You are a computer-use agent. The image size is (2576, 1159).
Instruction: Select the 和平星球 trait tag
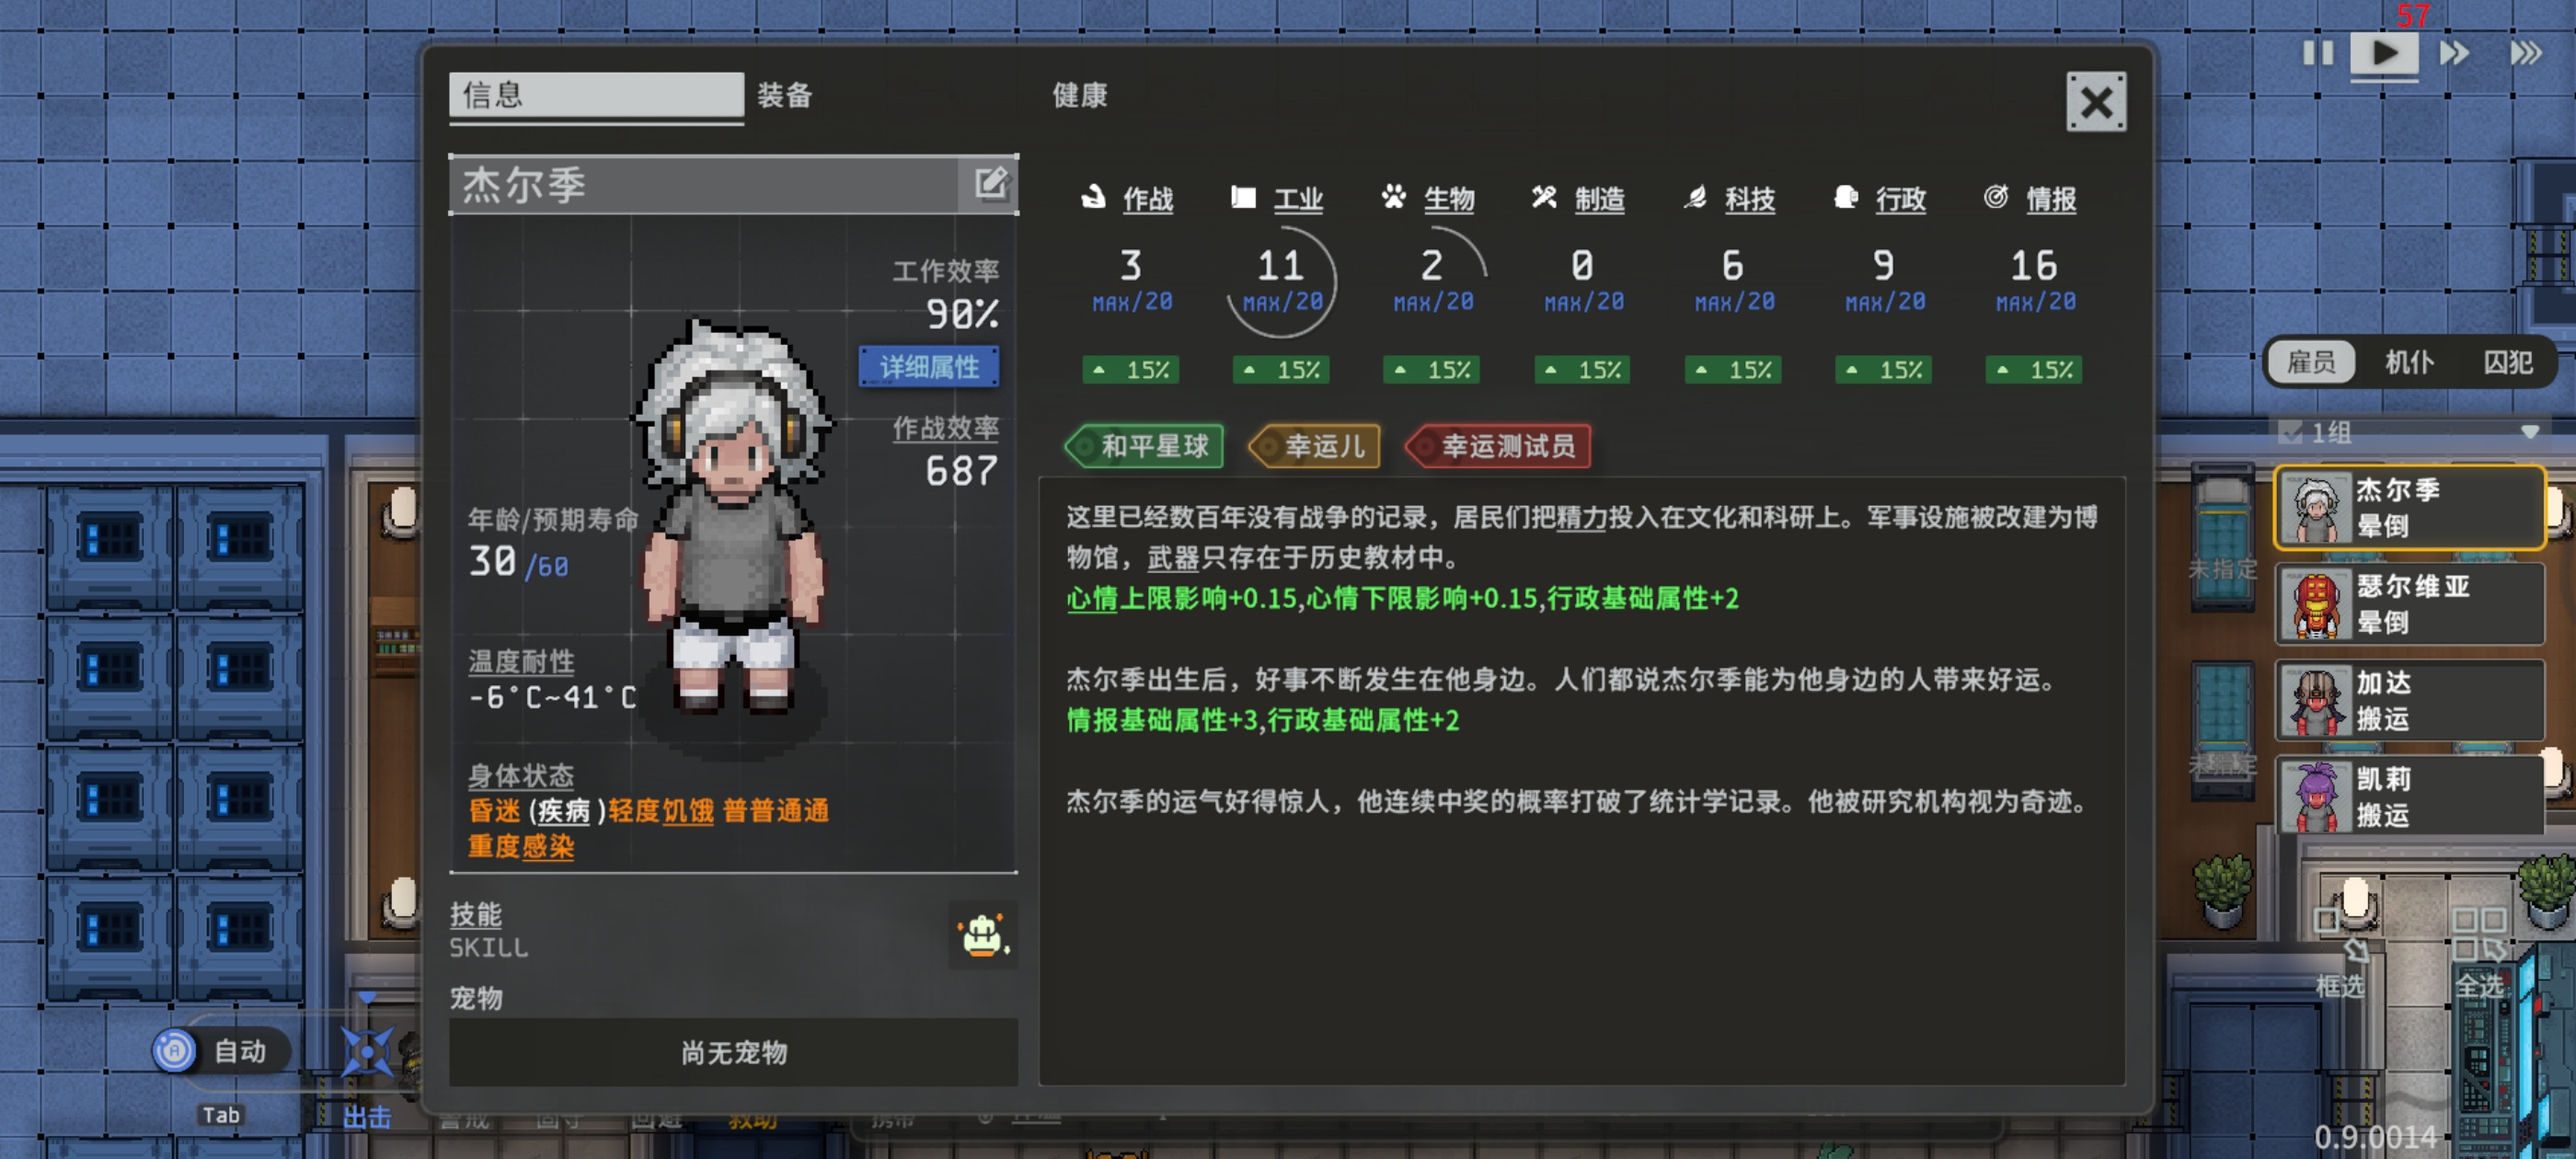(1144, 446)
